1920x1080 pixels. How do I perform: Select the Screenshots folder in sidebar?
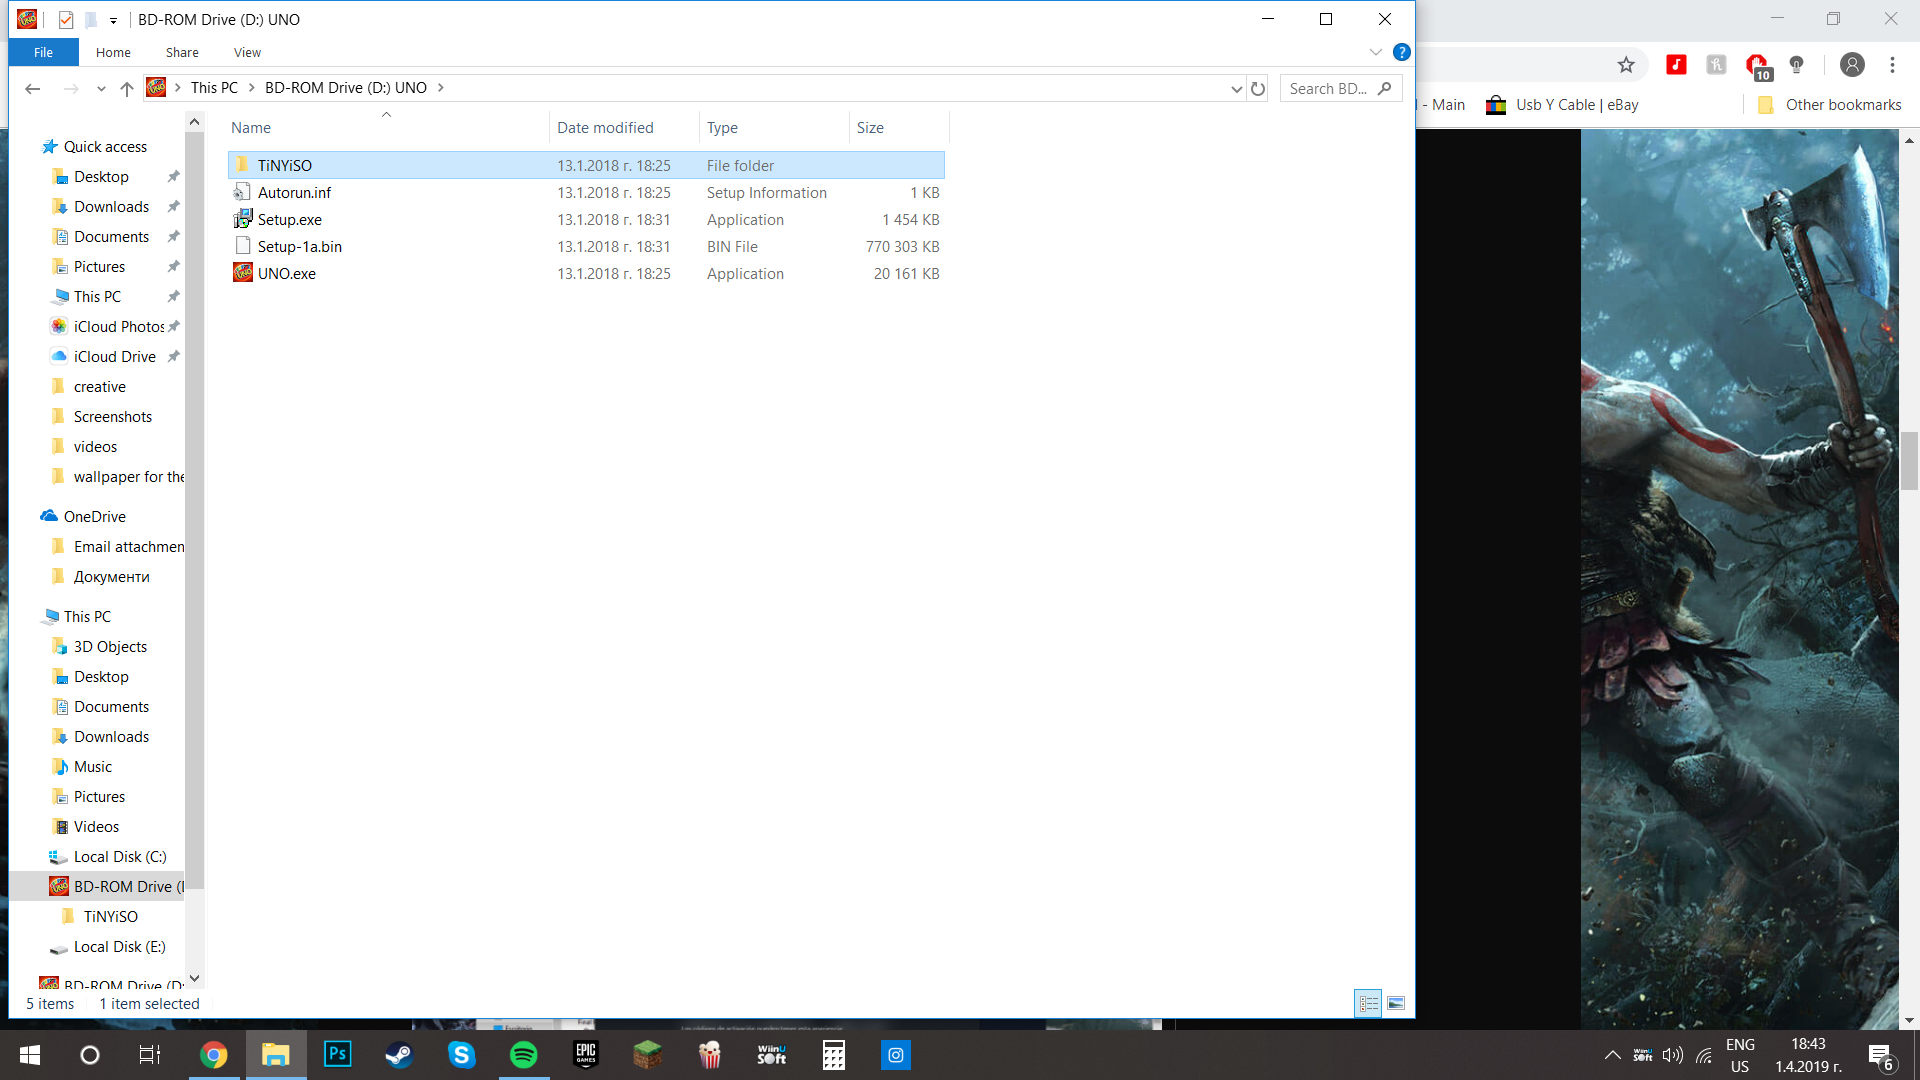pyautogui.click(x=112, y=417)
